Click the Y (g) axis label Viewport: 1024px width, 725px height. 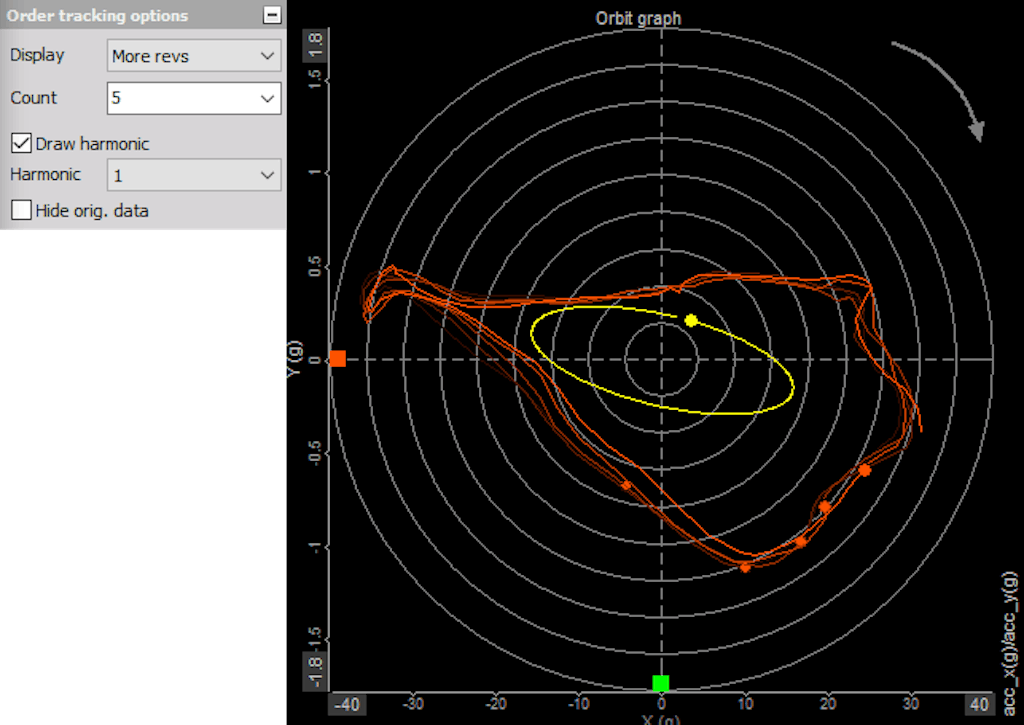tap(295, 359)
